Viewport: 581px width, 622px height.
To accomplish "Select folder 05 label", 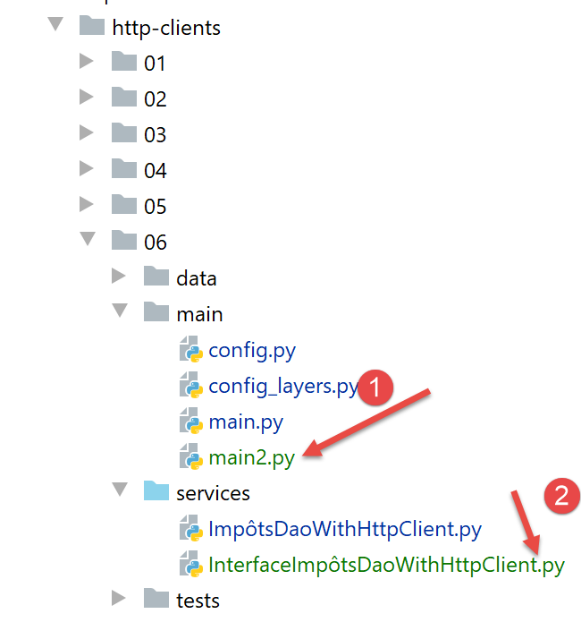I will (x=155, y=207).
